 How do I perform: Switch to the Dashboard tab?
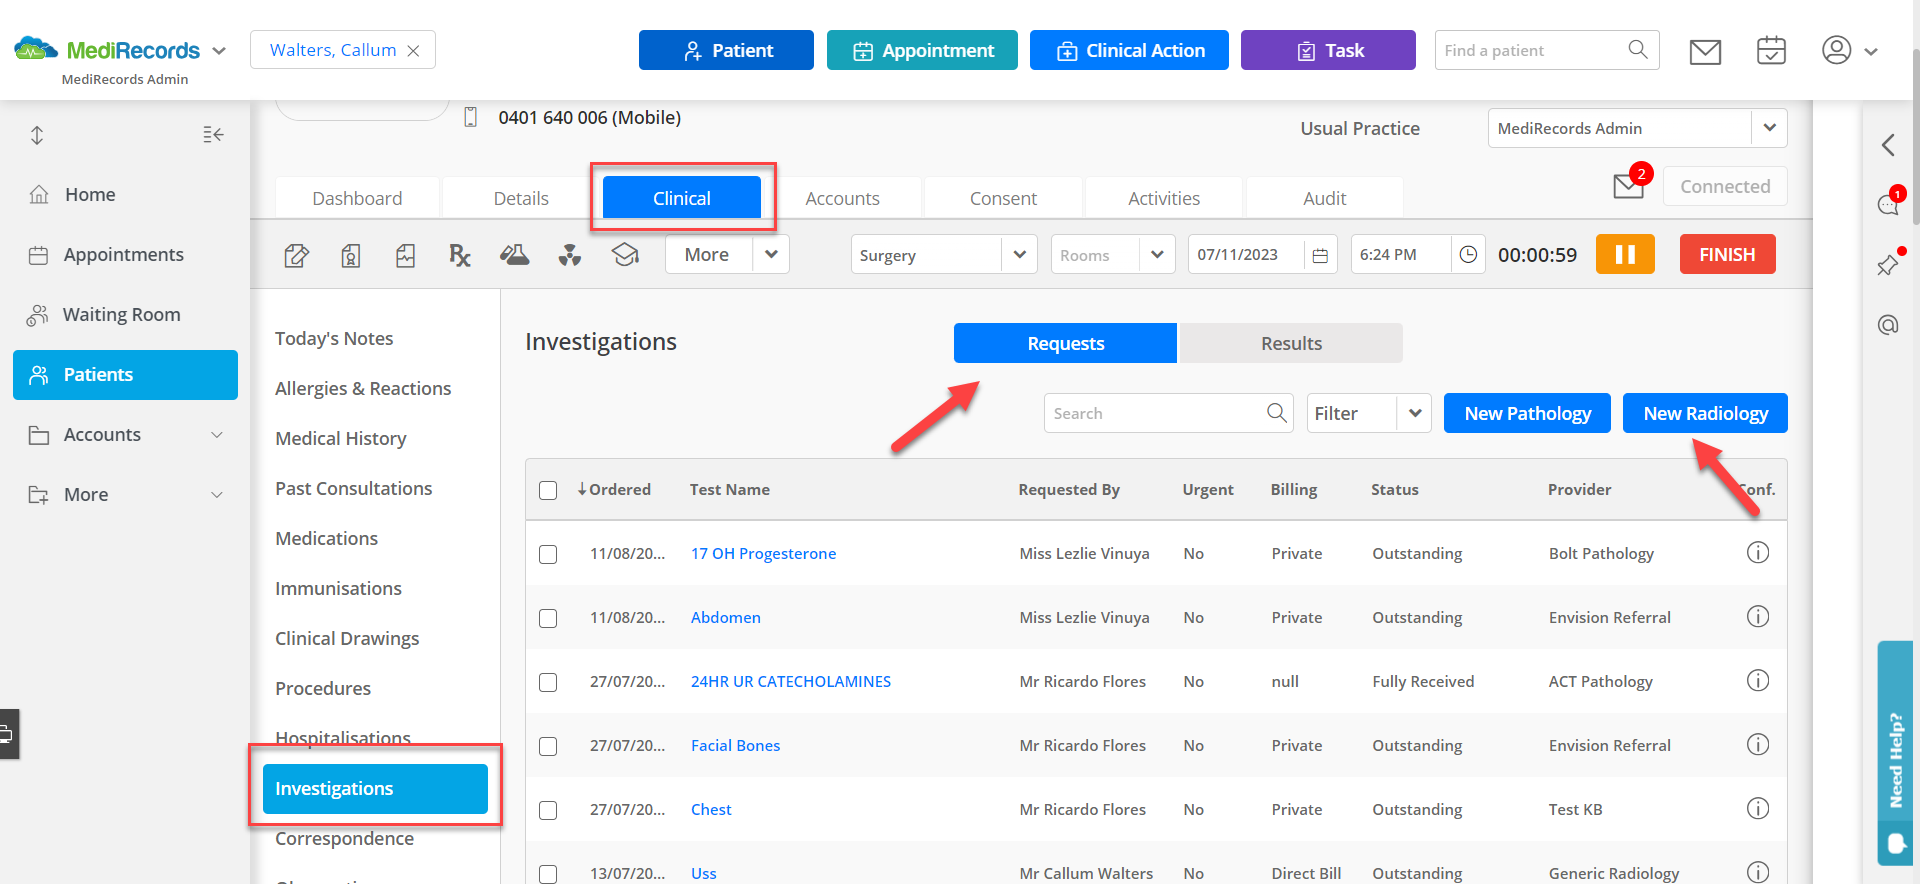pyautogui.click(x=357, y=198)
